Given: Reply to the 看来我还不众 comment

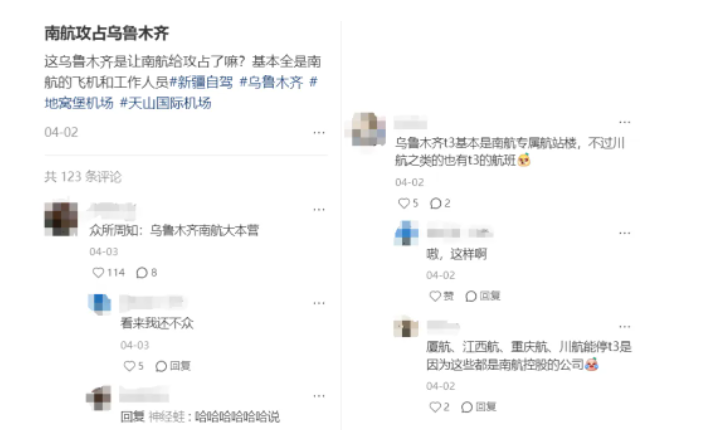Looking at the screenshot, I should pos(173,366).
